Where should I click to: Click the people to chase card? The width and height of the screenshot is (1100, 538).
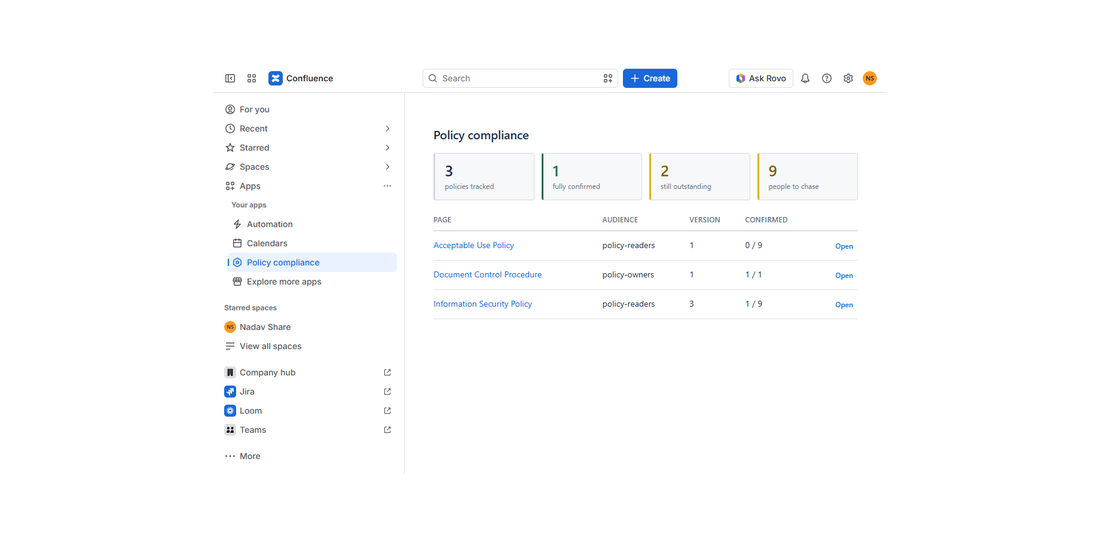[807, 177]
